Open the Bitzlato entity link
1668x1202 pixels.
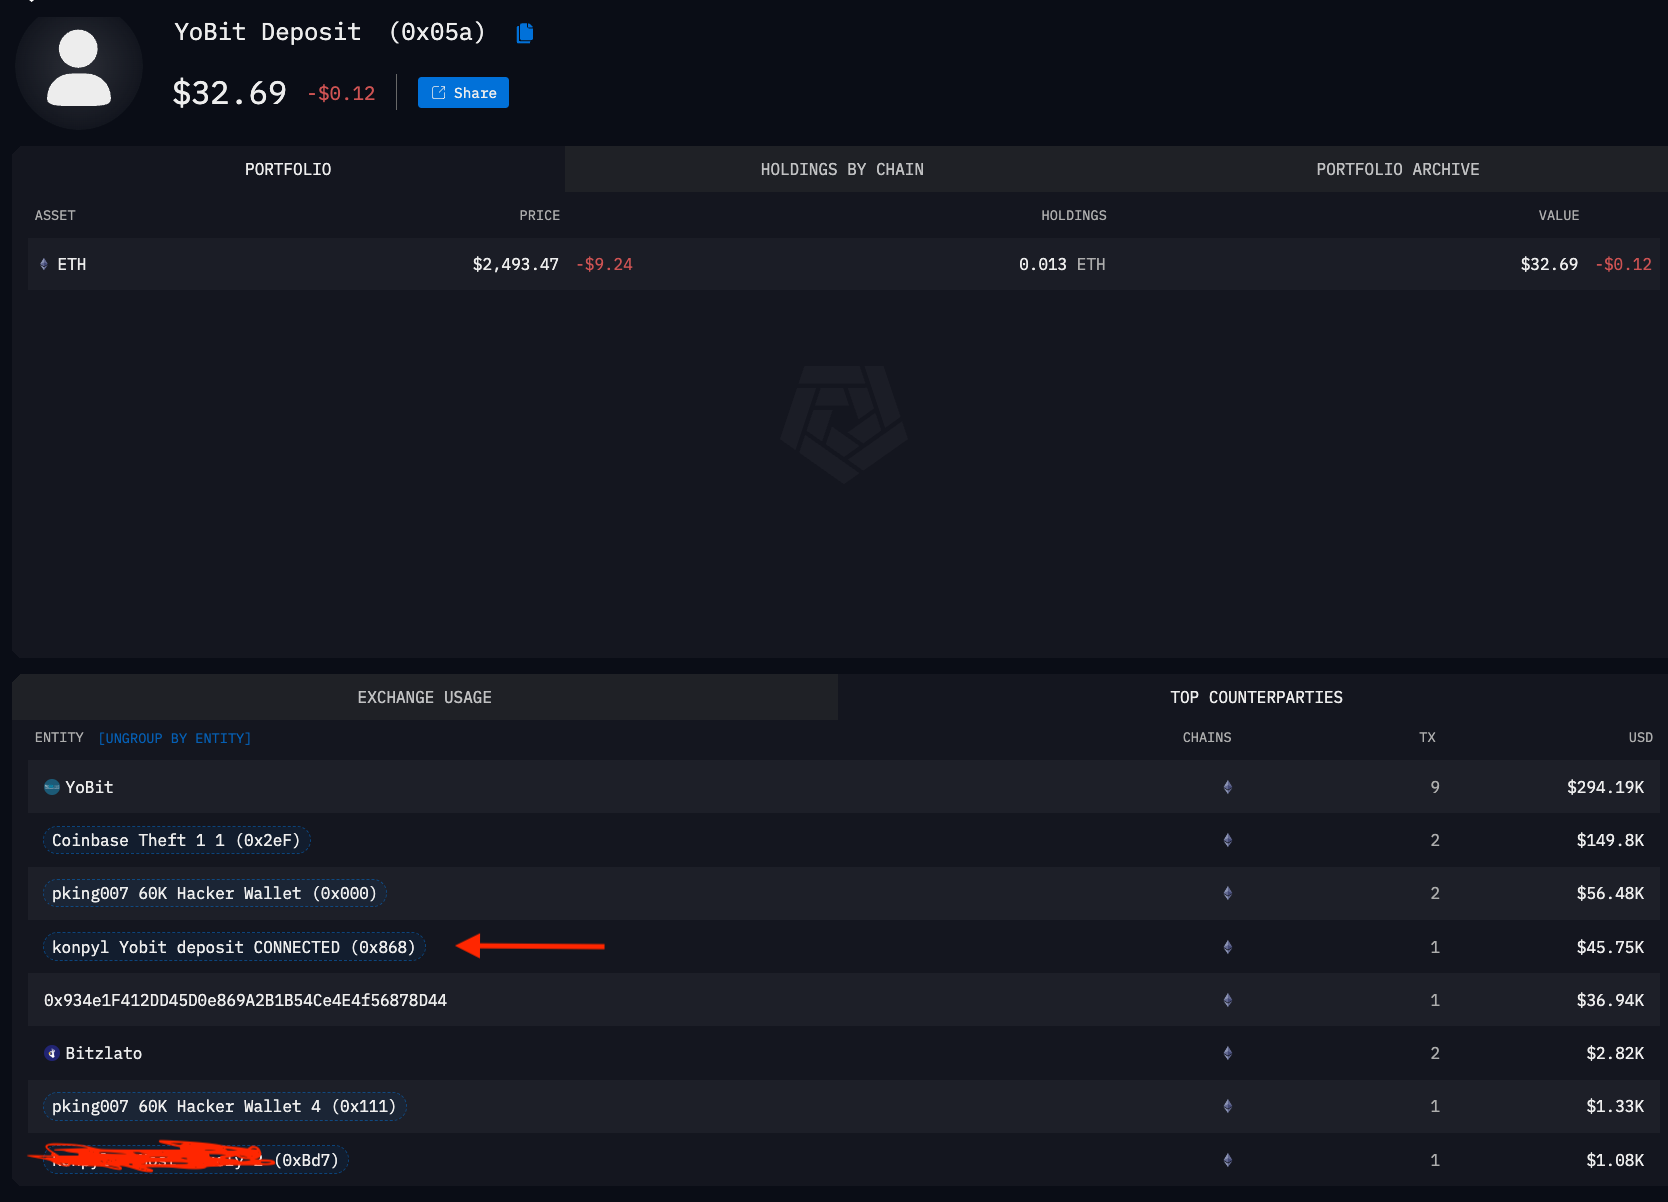tap(104, 1053)
